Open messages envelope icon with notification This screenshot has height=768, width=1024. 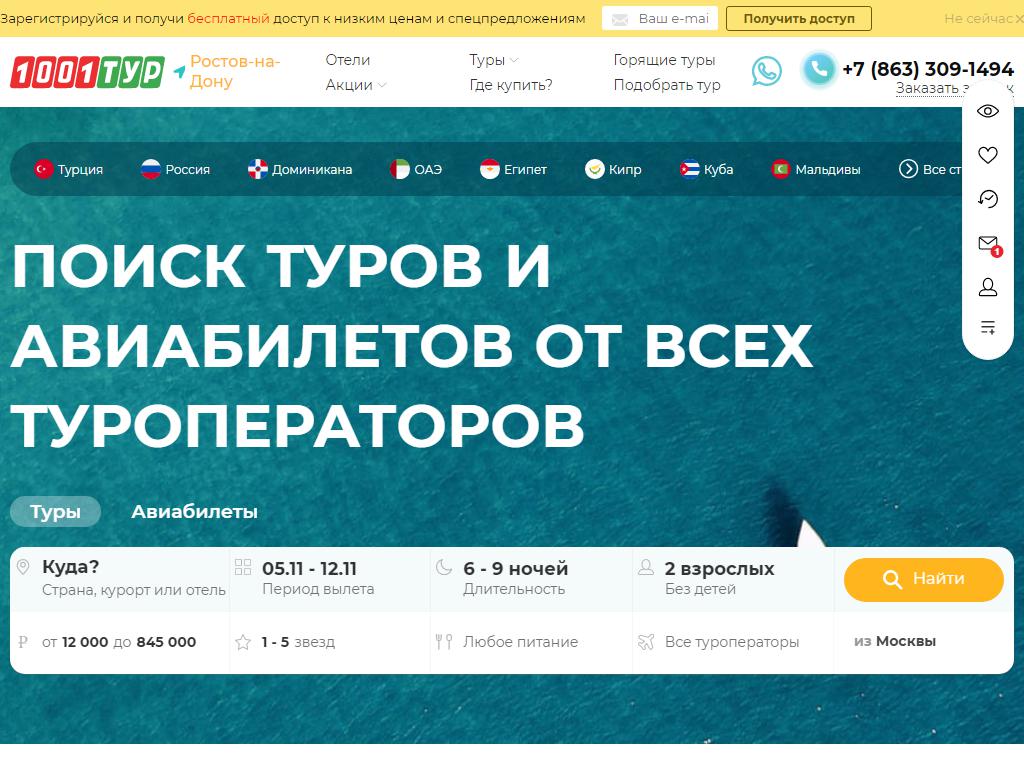[988, 244]
